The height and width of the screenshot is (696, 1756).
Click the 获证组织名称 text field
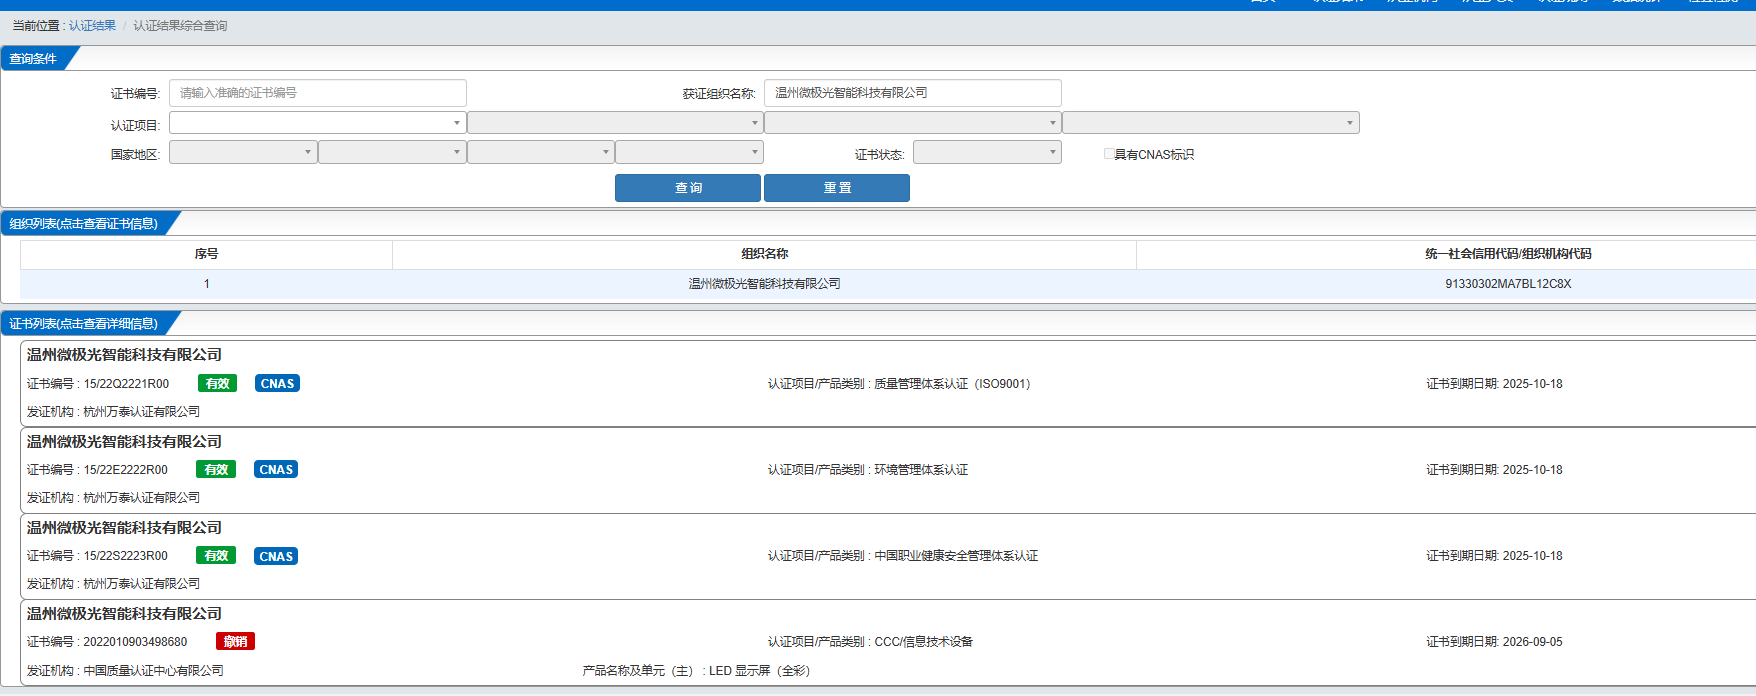click(912, 93)
